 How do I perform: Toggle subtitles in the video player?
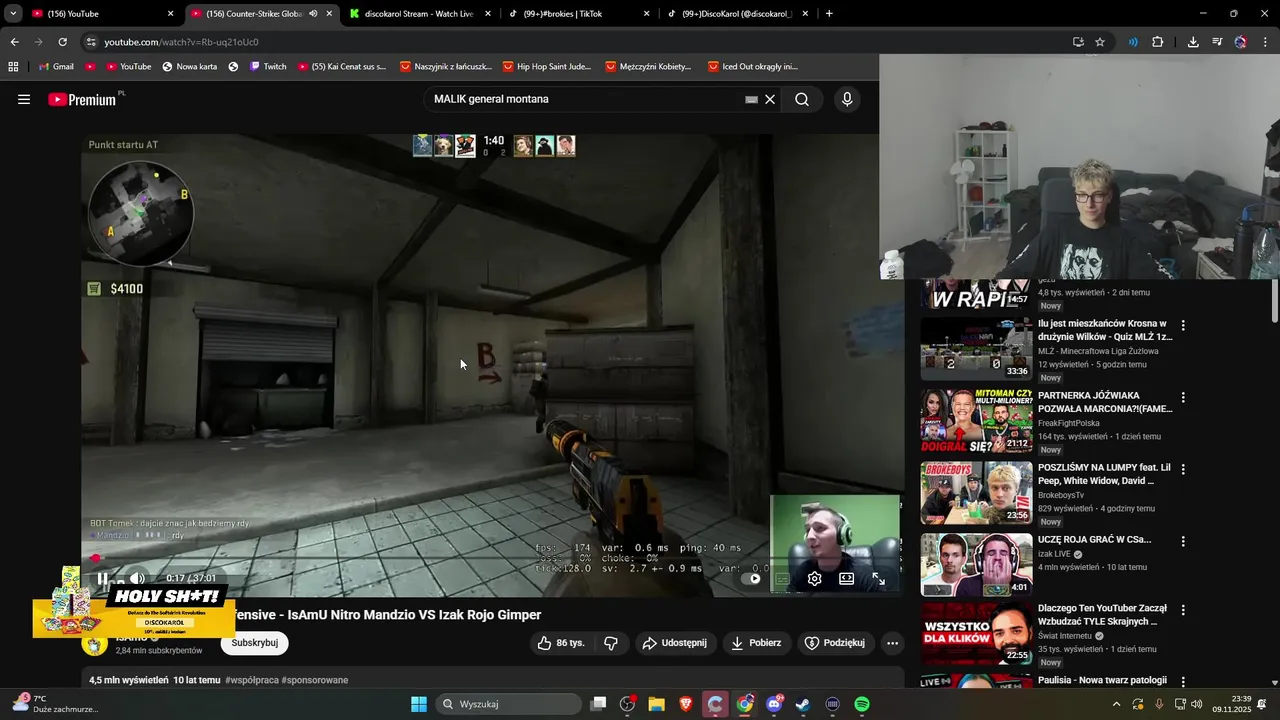pyautogui.click(x=783, y=578)
